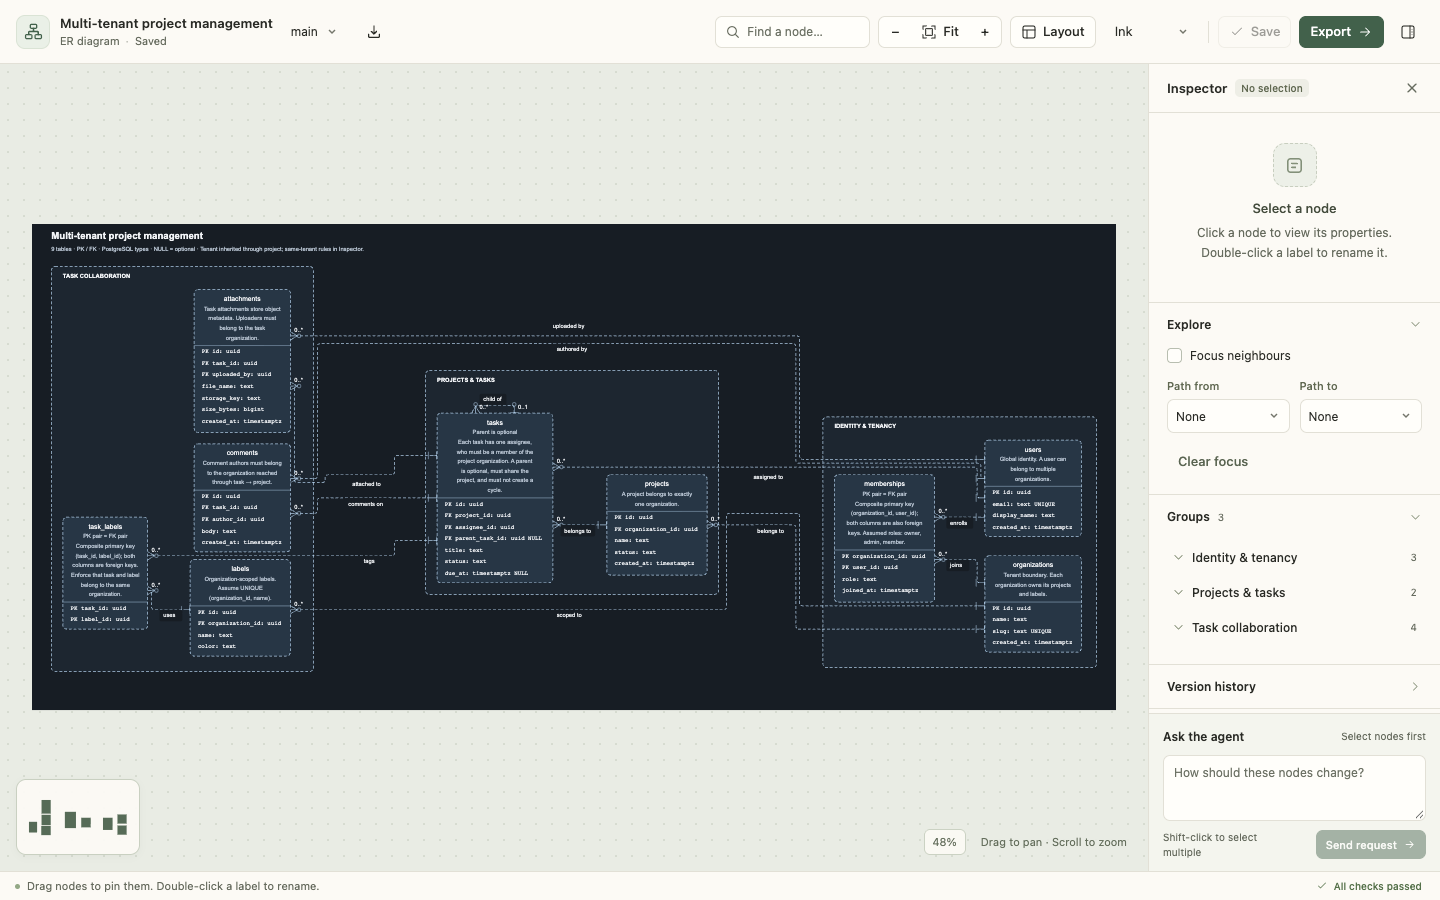This screenshot has height=900, width=1440.
Task: Click the No selection badge
Action: pos(1272,88)
